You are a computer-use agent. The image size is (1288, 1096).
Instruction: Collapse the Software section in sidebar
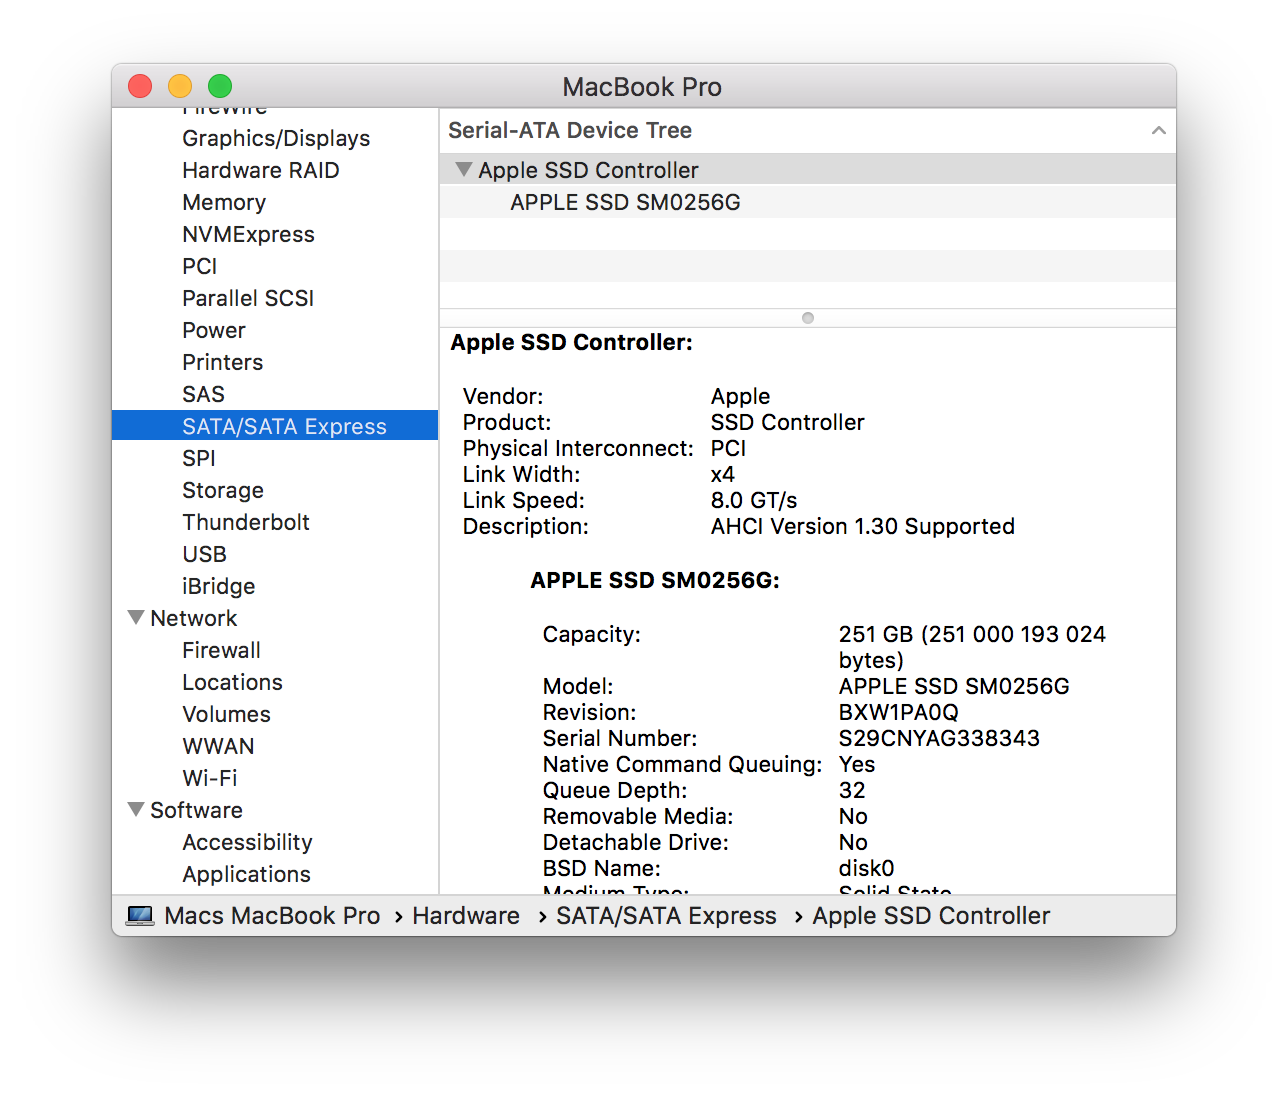pyautogui.click(x=137, y=810)
